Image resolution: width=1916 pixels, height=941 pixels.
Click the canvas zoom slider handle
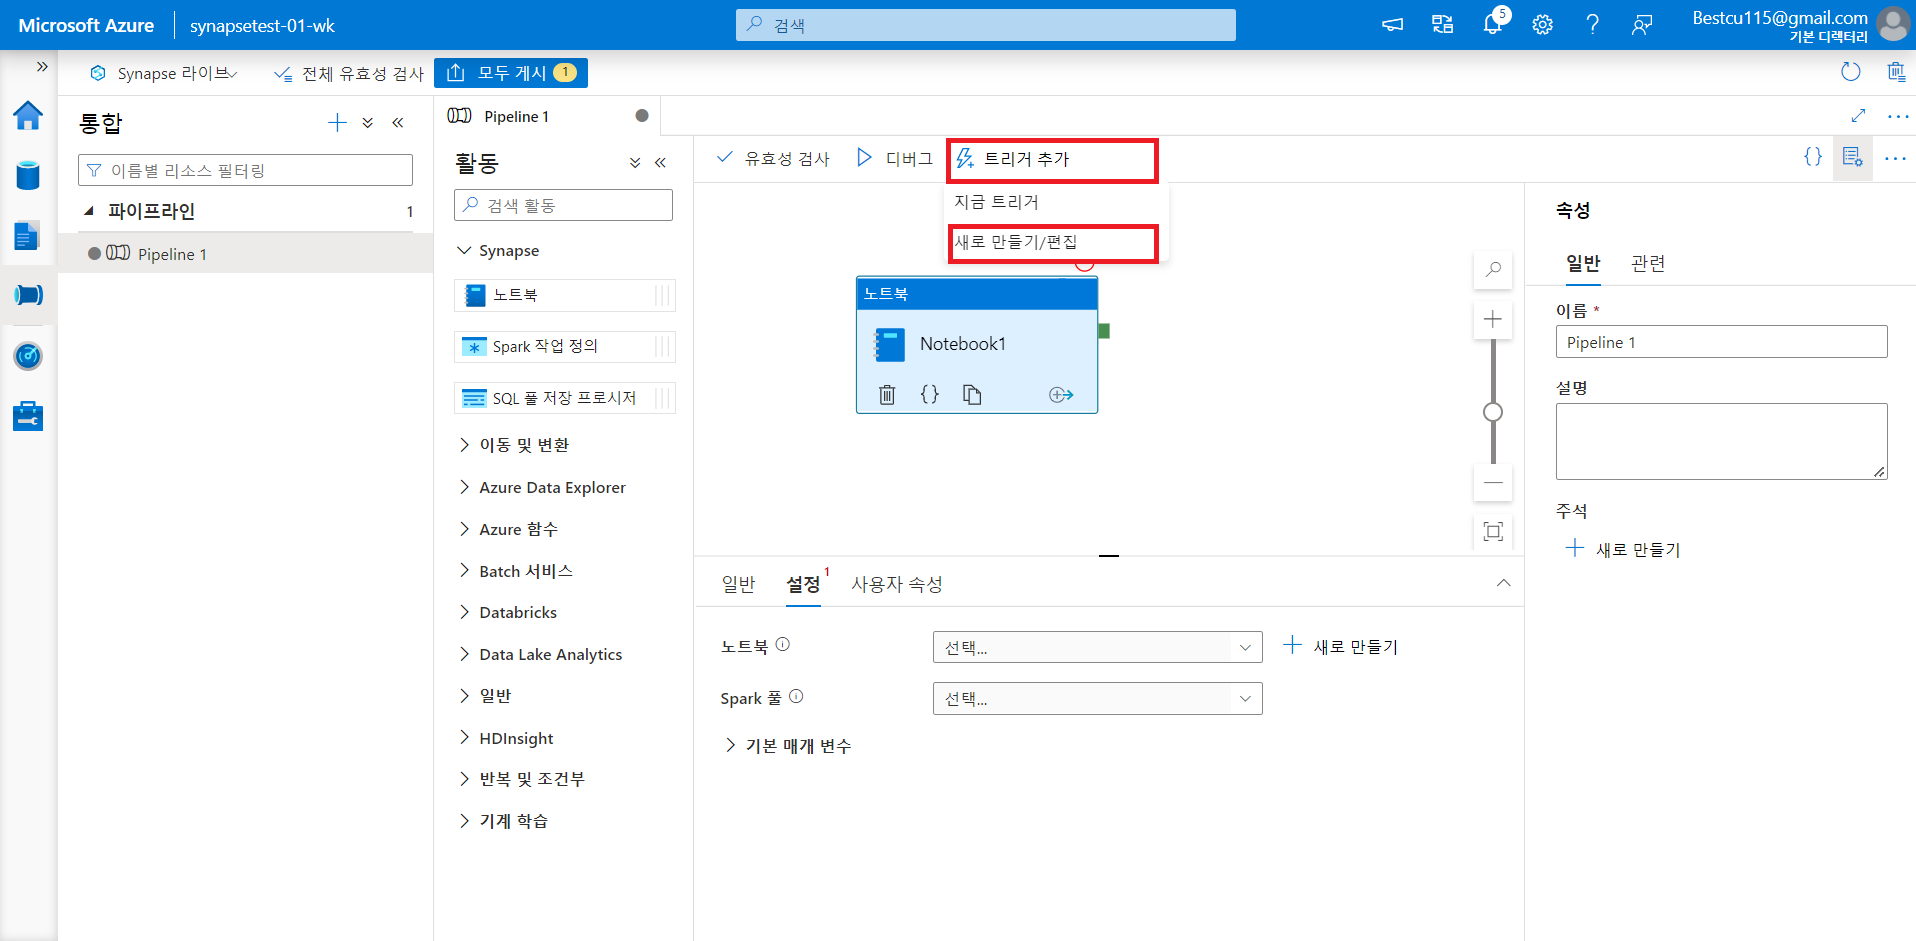(1493, 412)
